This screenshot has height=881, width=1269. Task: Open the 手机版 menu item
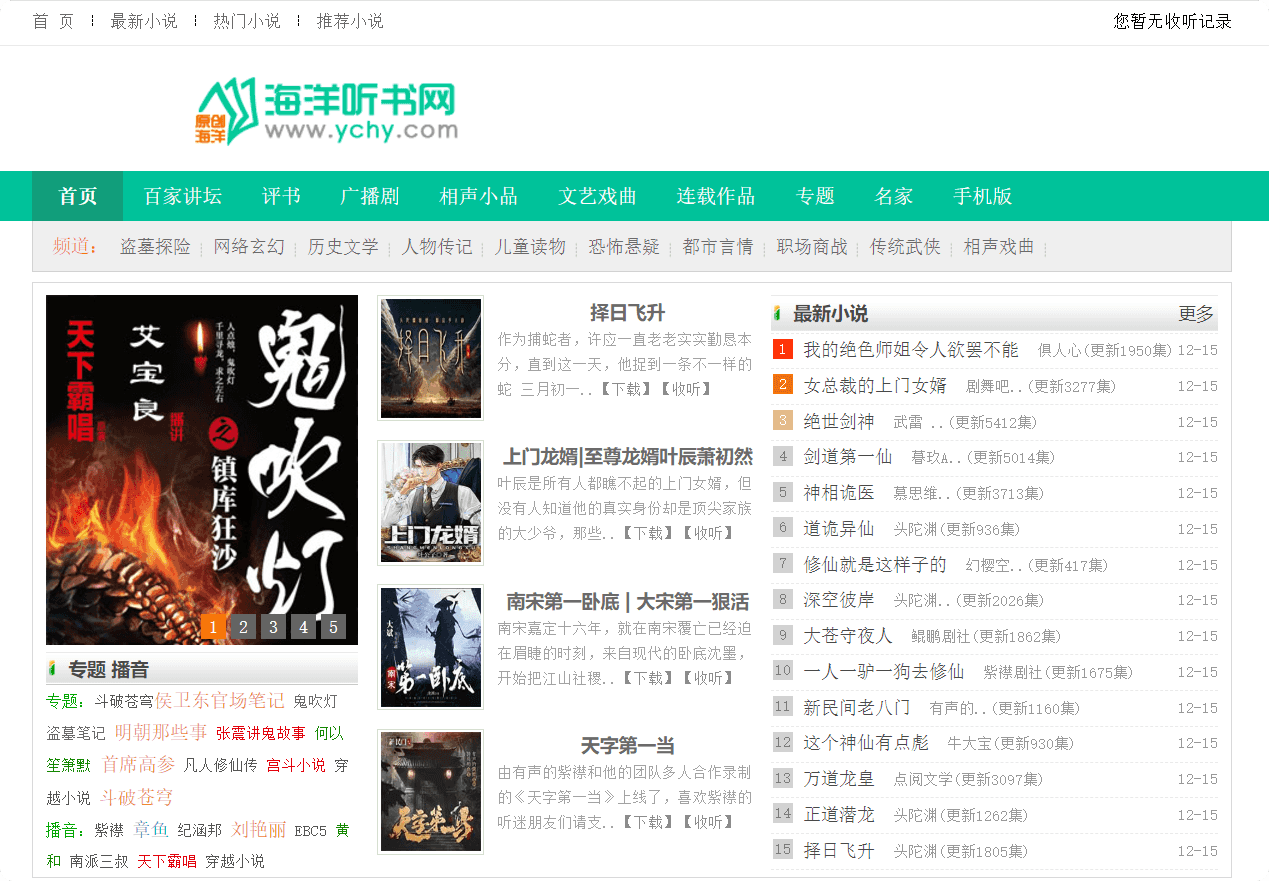click(x=983, y=196)
